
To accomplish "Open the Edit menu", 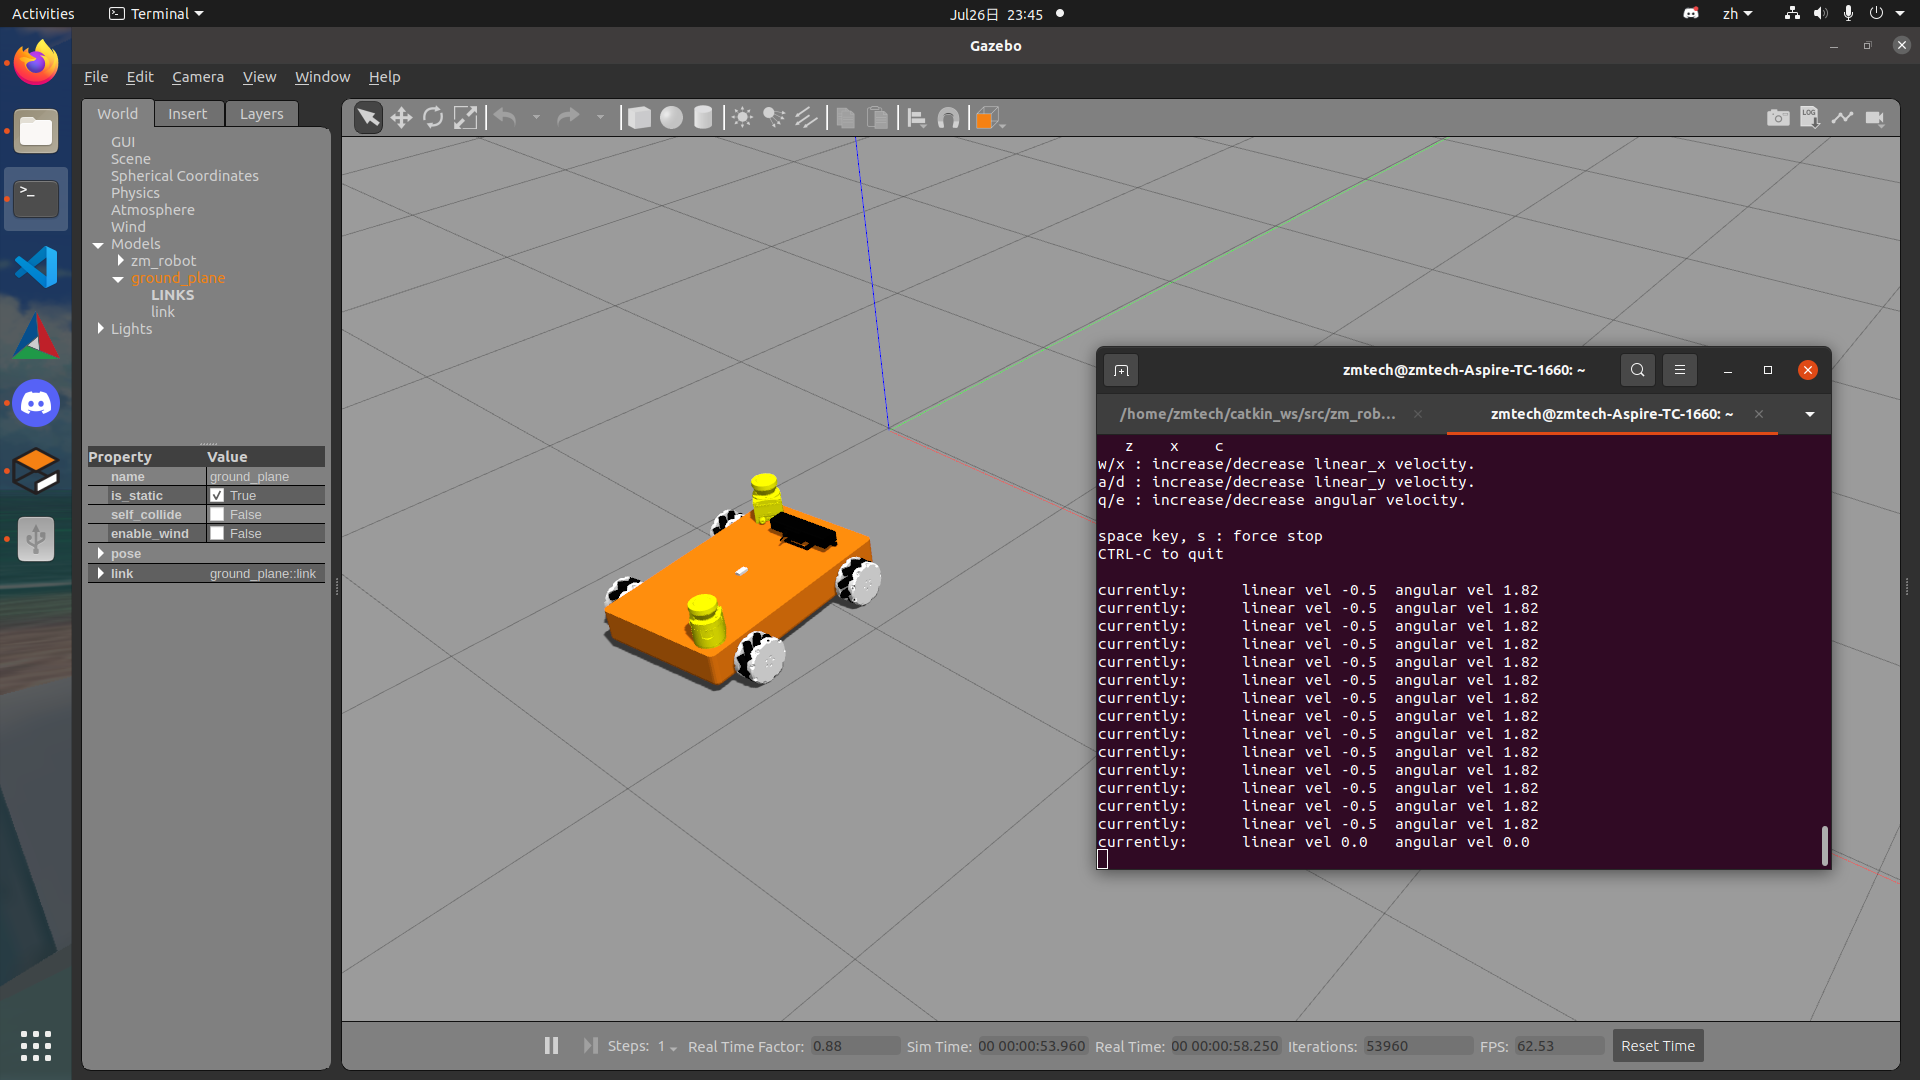I will coord(140,77).
